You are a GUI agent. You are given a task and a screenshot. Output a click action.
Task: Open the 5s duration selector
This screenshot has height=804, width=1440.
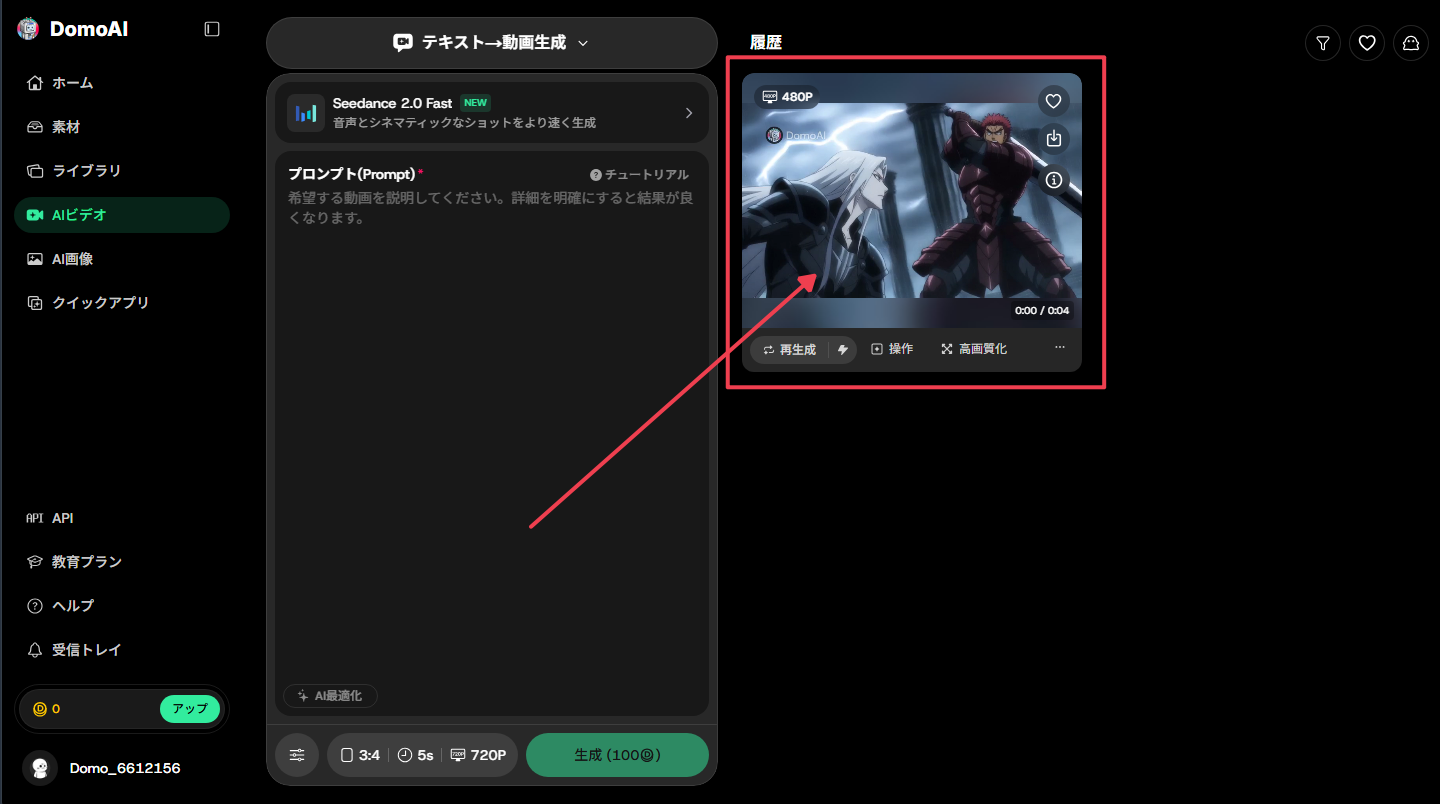[x=416, y=755]
